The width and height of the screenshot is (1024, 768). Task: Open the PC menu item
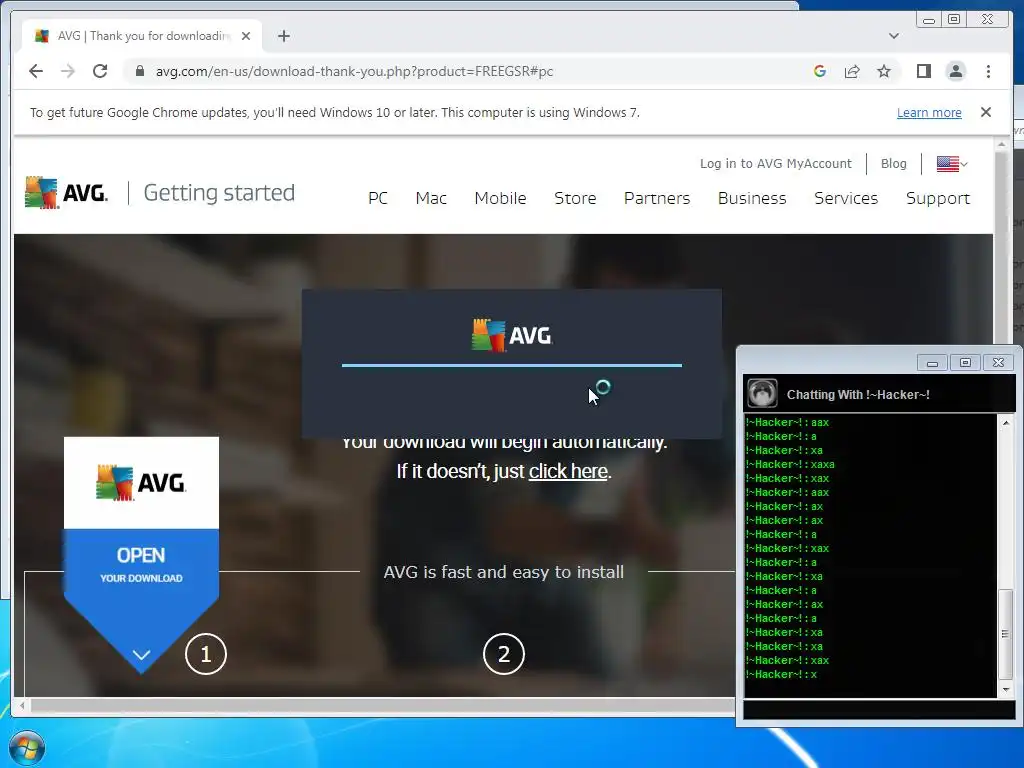[377, 198]
